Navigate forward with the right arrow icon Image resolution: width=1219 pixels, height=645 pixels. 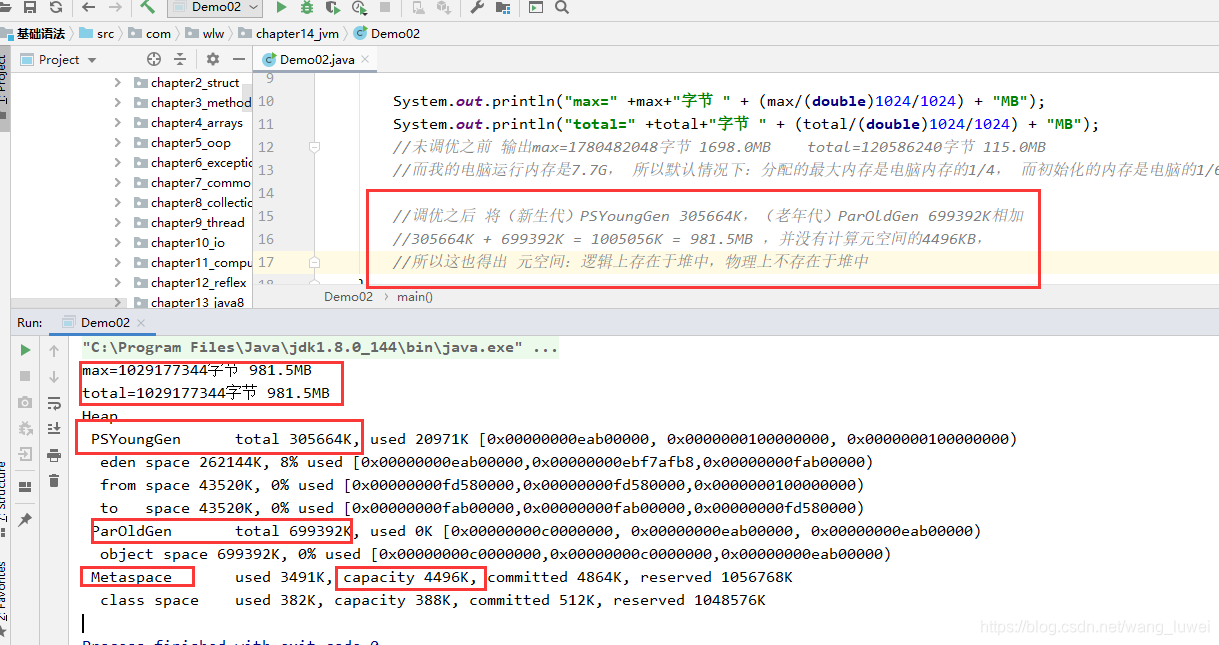tap(117, 7)
